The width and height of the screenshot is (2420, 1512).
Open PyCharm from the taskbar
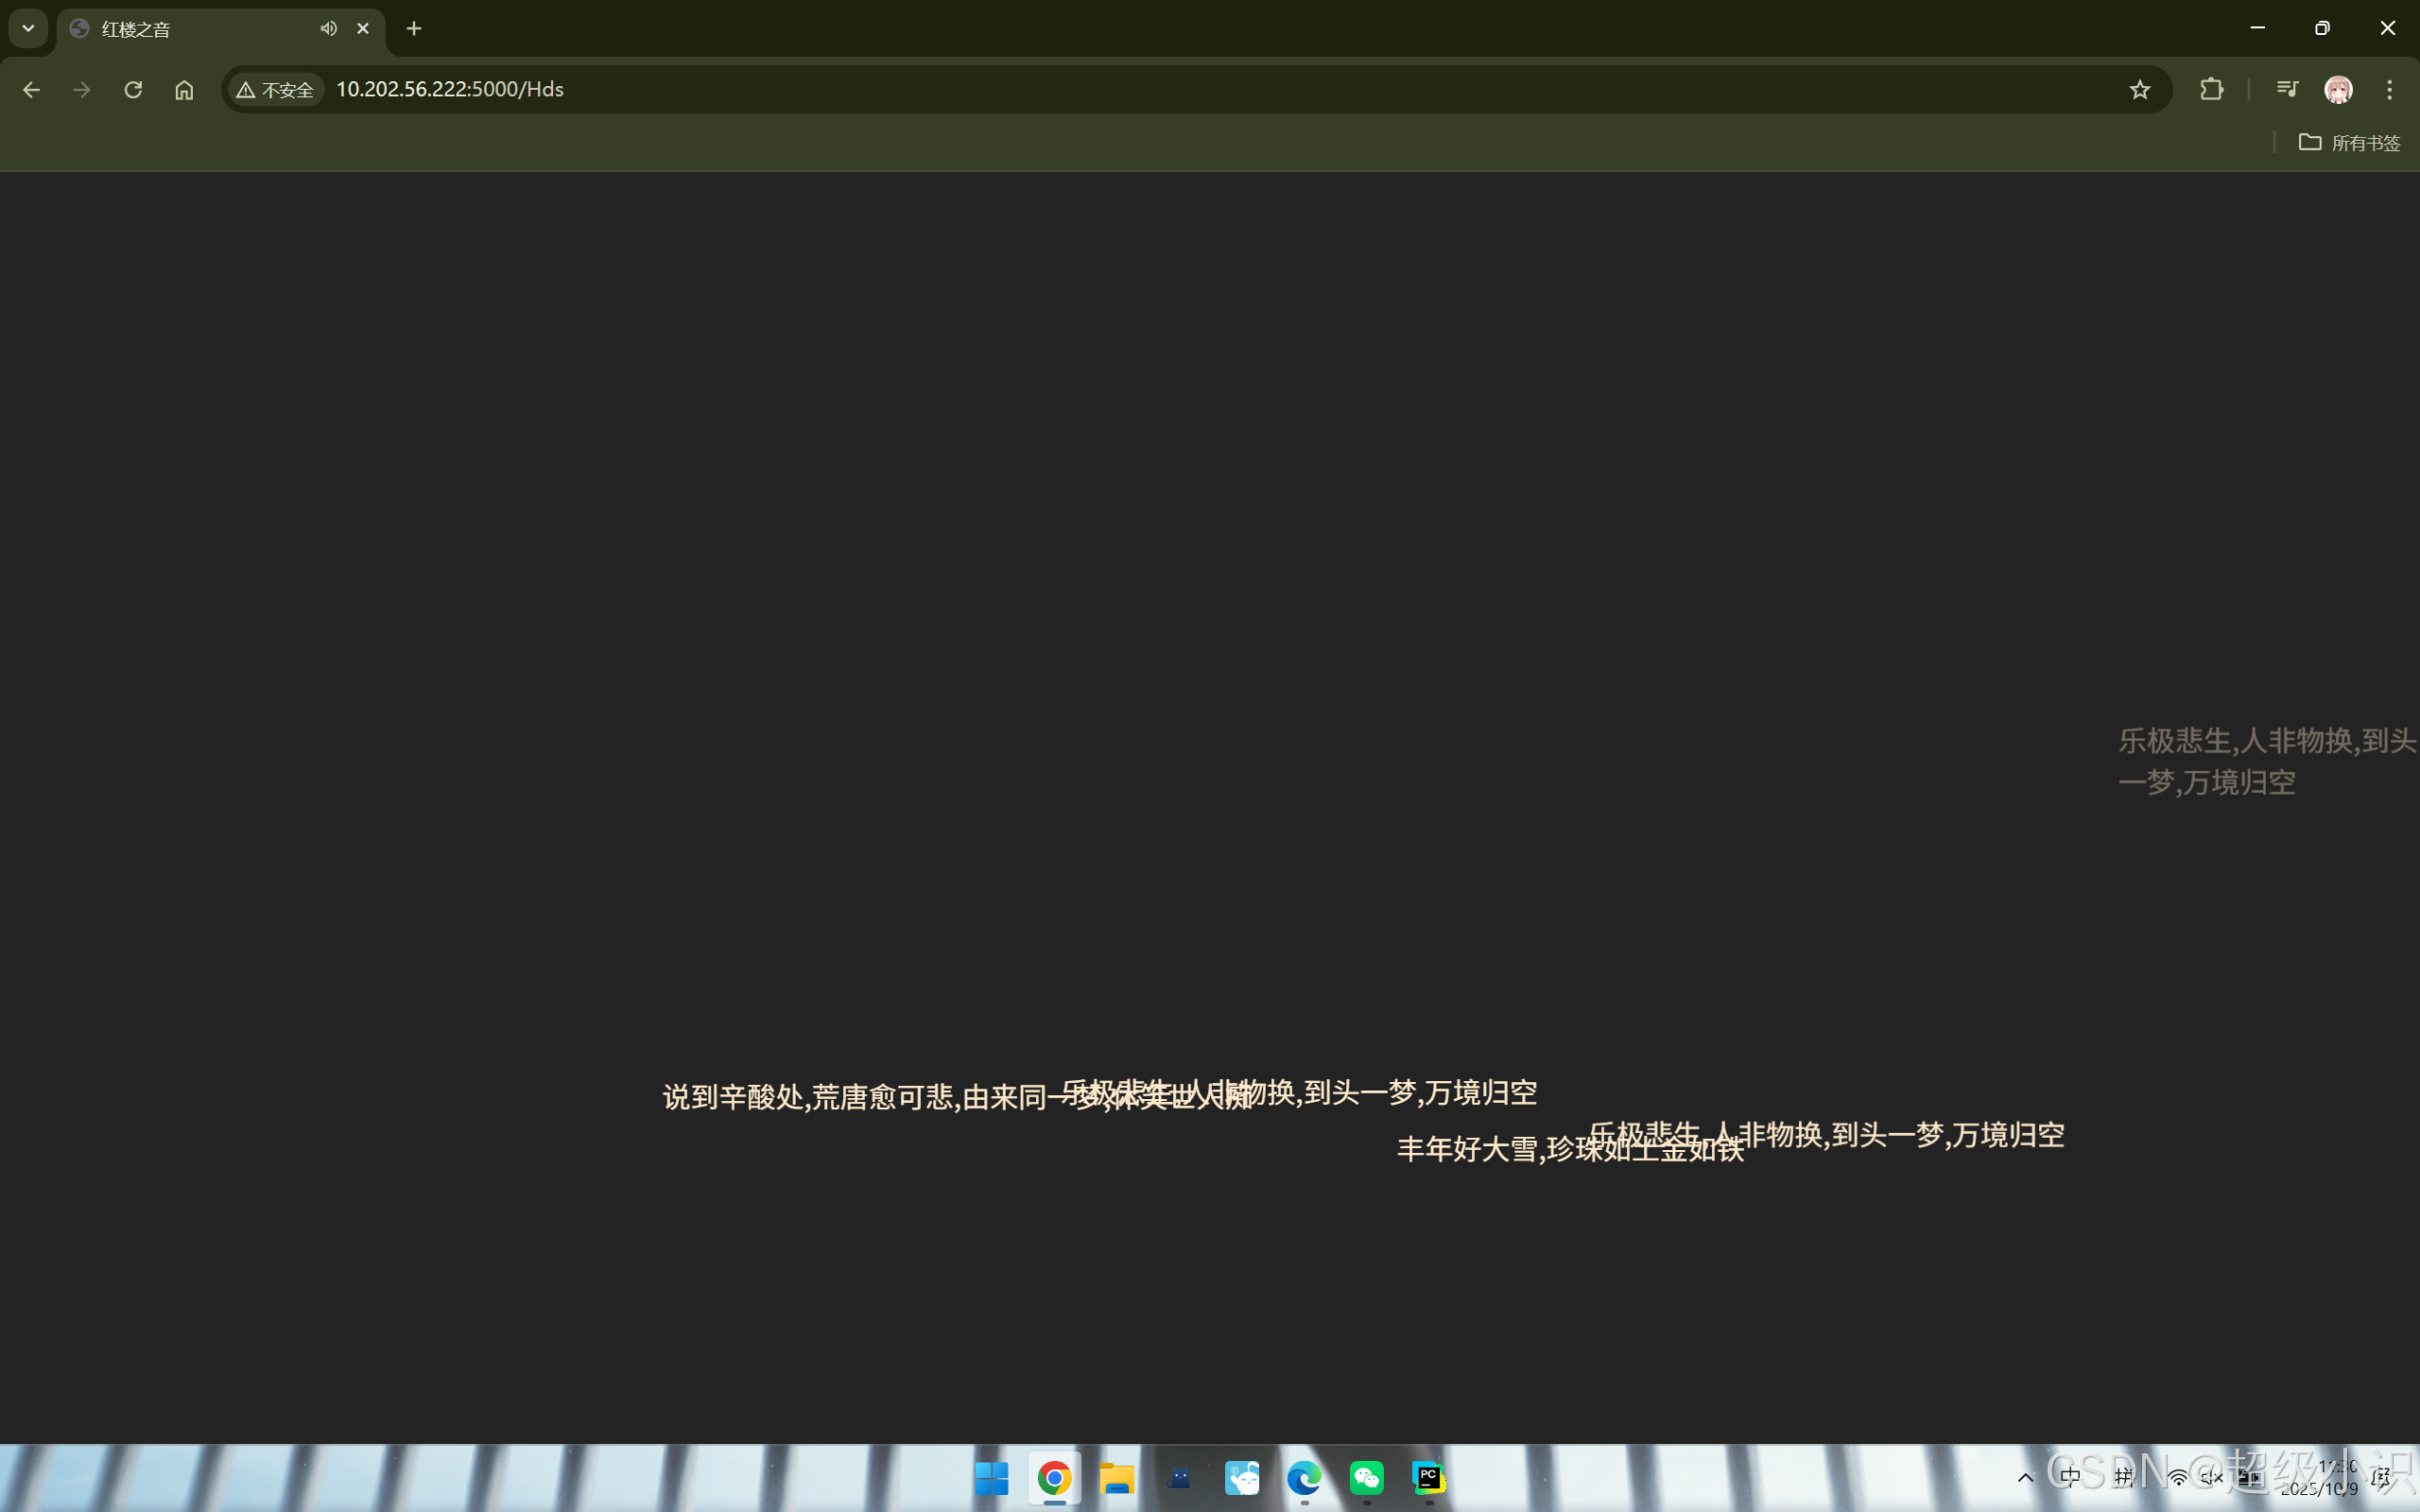coord(1429,1478)
